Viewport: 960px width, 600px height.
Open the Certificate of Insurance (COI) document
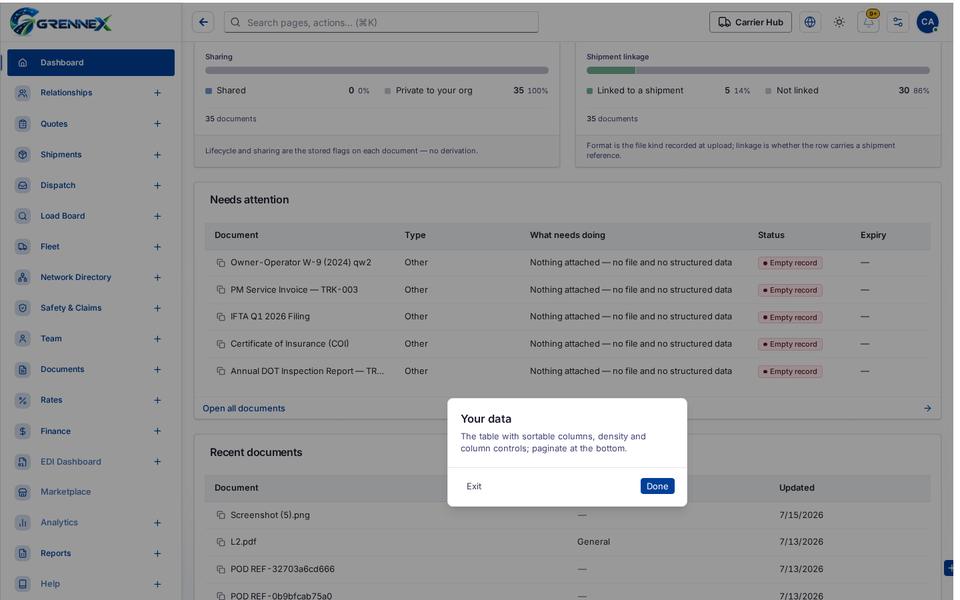tap(290, 343)
